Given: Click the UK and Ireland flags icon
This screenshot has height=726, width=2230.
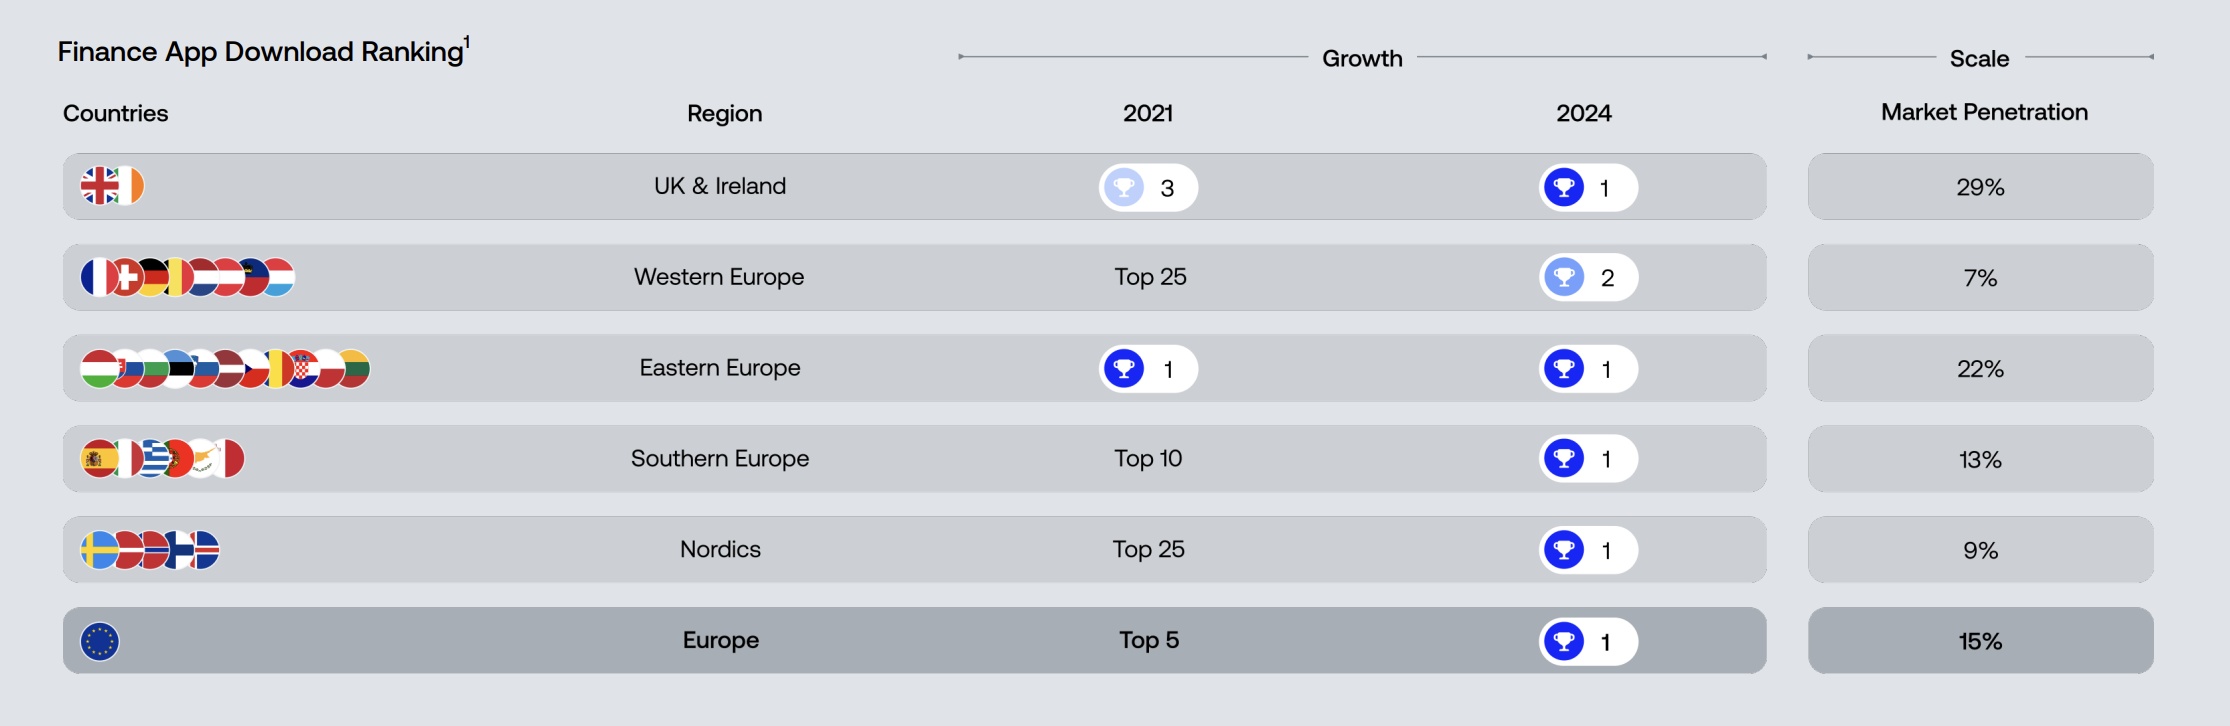Looking at the screenshot, I should 112,186.
